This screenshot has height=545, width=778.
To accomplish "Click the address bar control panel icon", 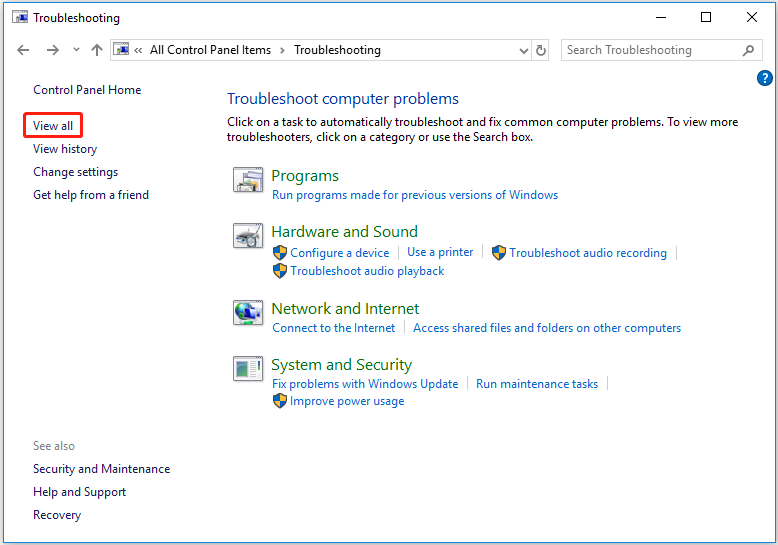I will 121,50.
